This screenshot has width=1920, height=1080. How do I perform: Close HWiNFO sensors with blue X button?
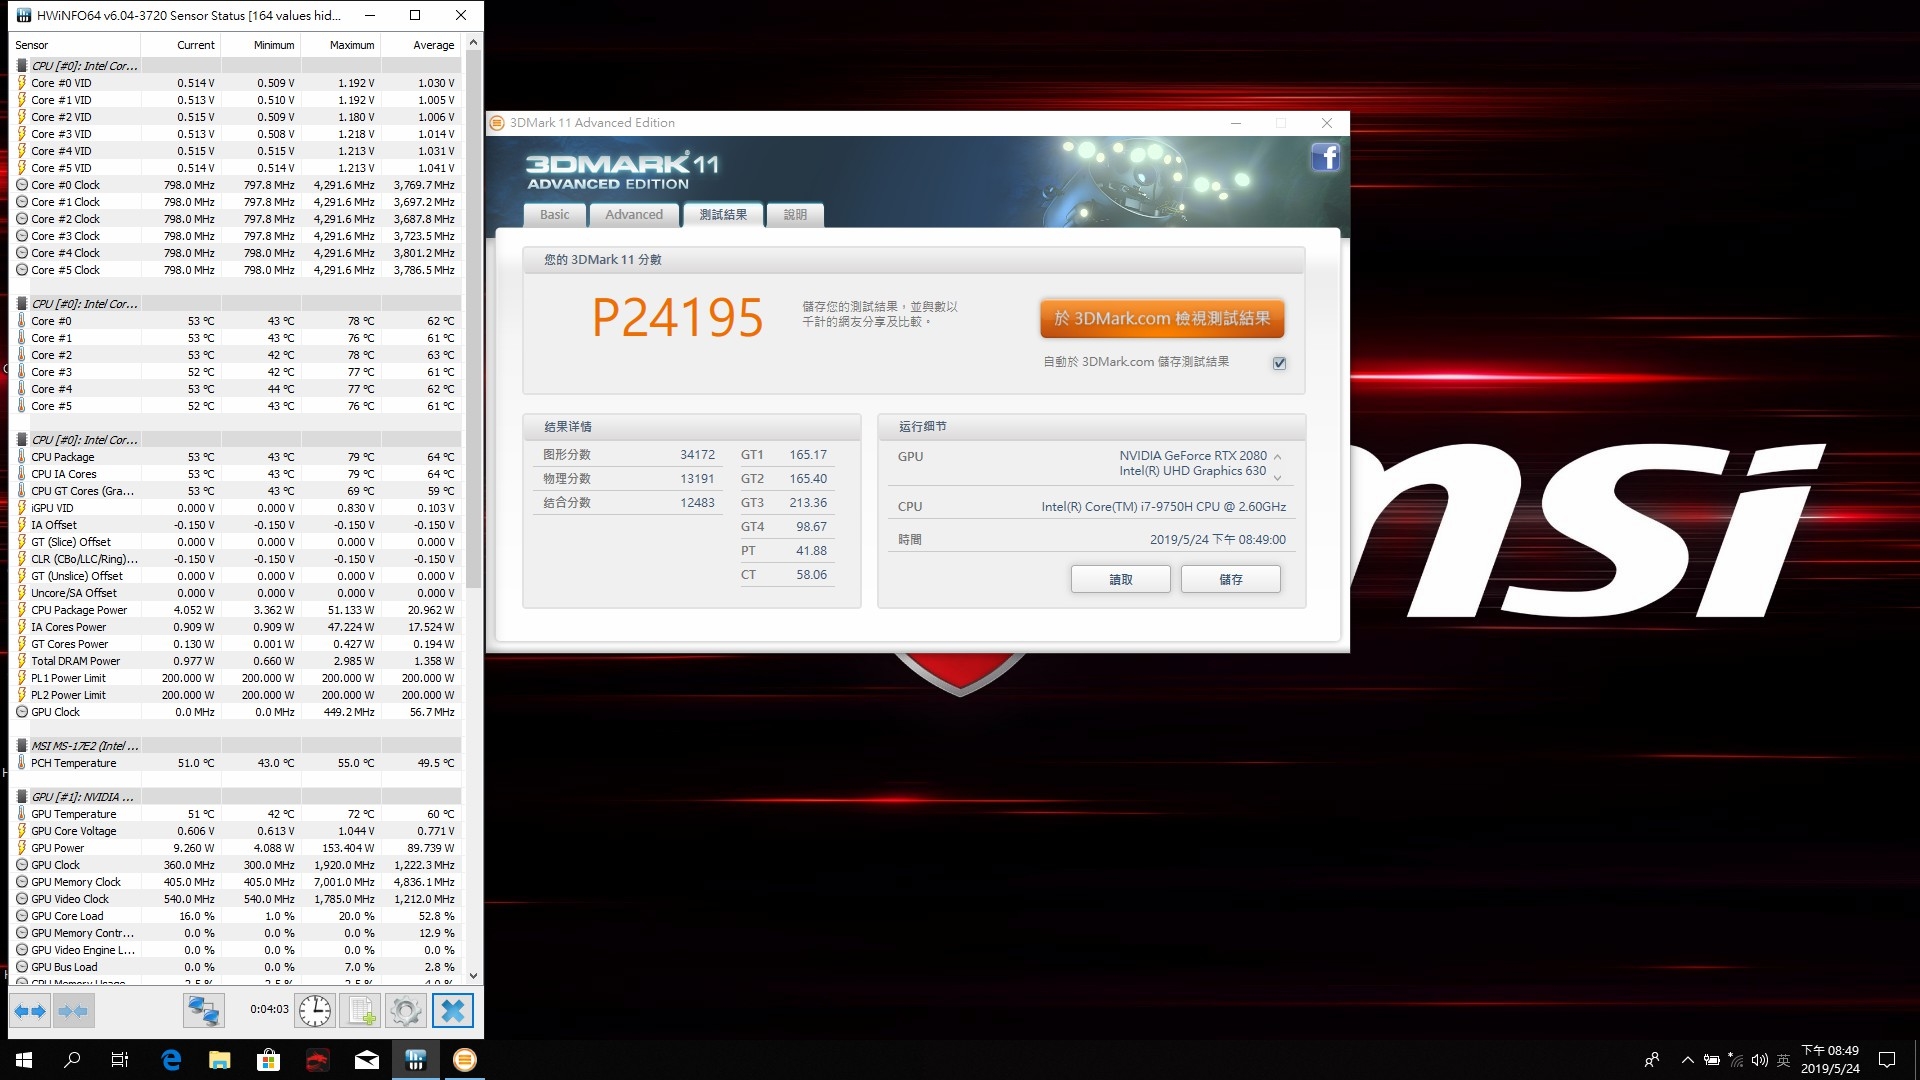click(452, 1011)
